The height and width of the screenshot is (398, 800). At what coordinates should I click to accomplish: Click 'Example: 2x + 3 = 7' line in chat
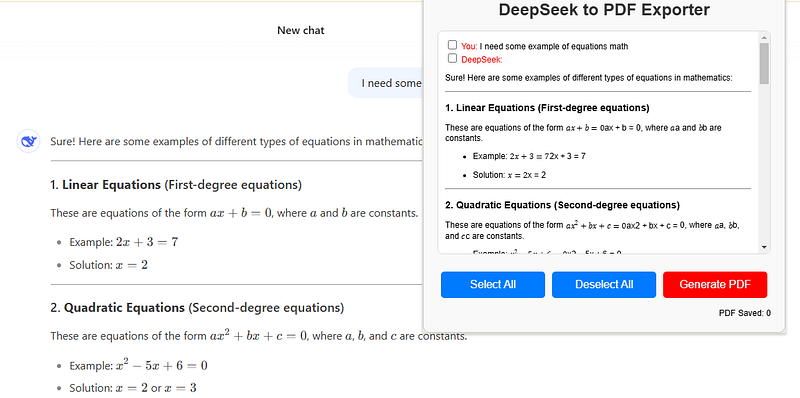123,242
